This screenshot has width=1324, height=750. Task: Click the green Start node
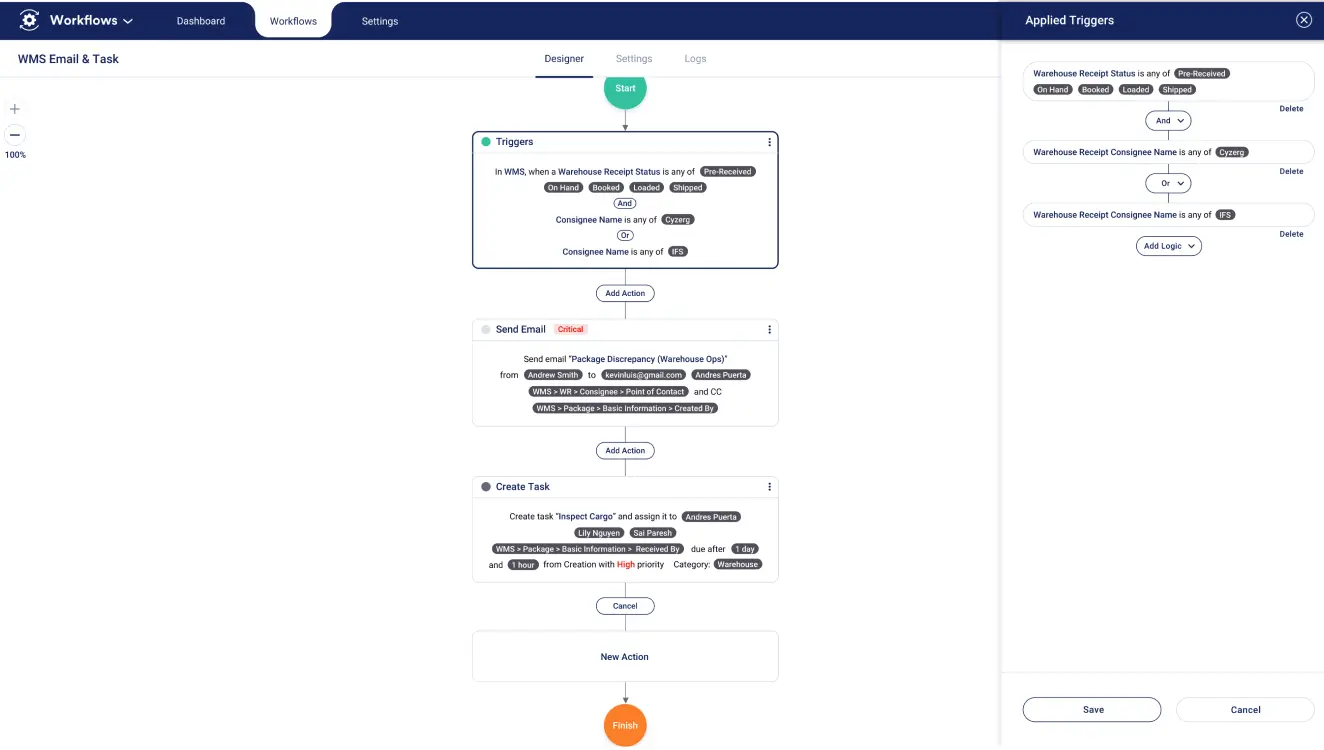tap(625, 88)
